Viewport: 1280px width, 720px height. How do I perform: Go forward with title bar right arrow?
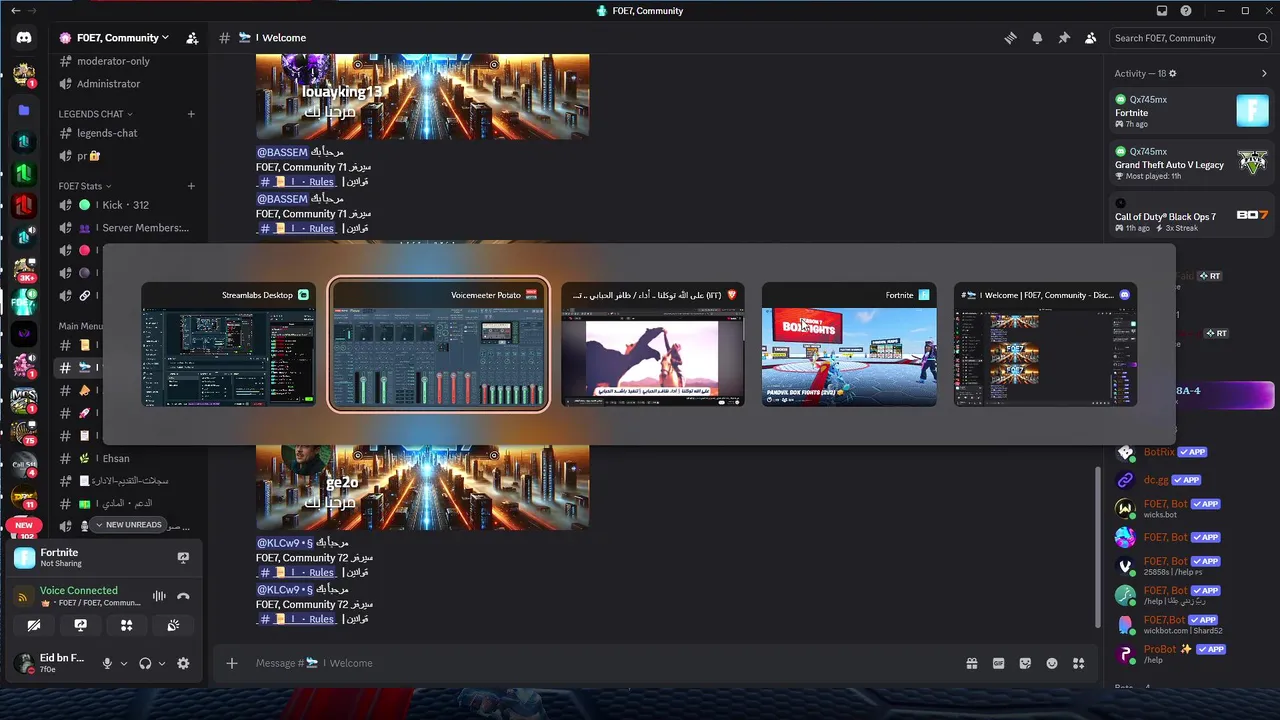click(33, 11)
